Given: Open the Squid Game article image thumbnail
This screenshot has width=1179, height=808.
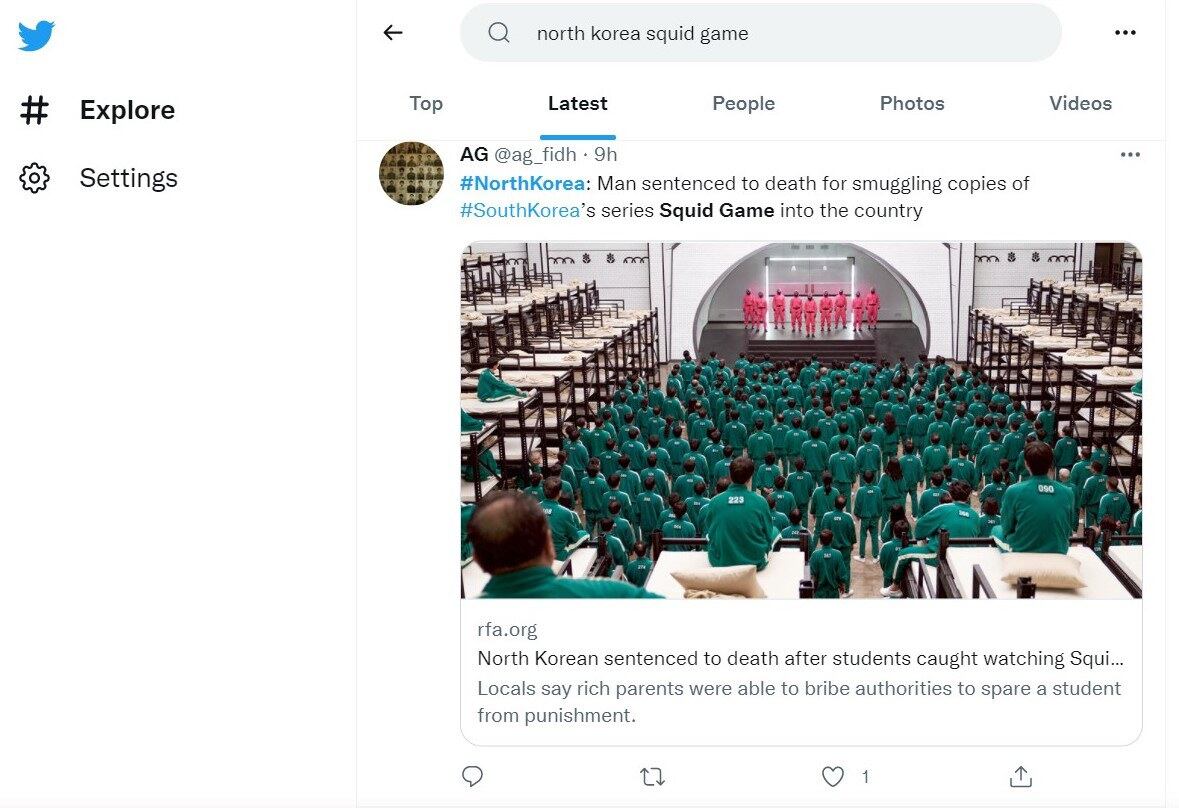Looking at the screenshot, I should tap(801, 420).
